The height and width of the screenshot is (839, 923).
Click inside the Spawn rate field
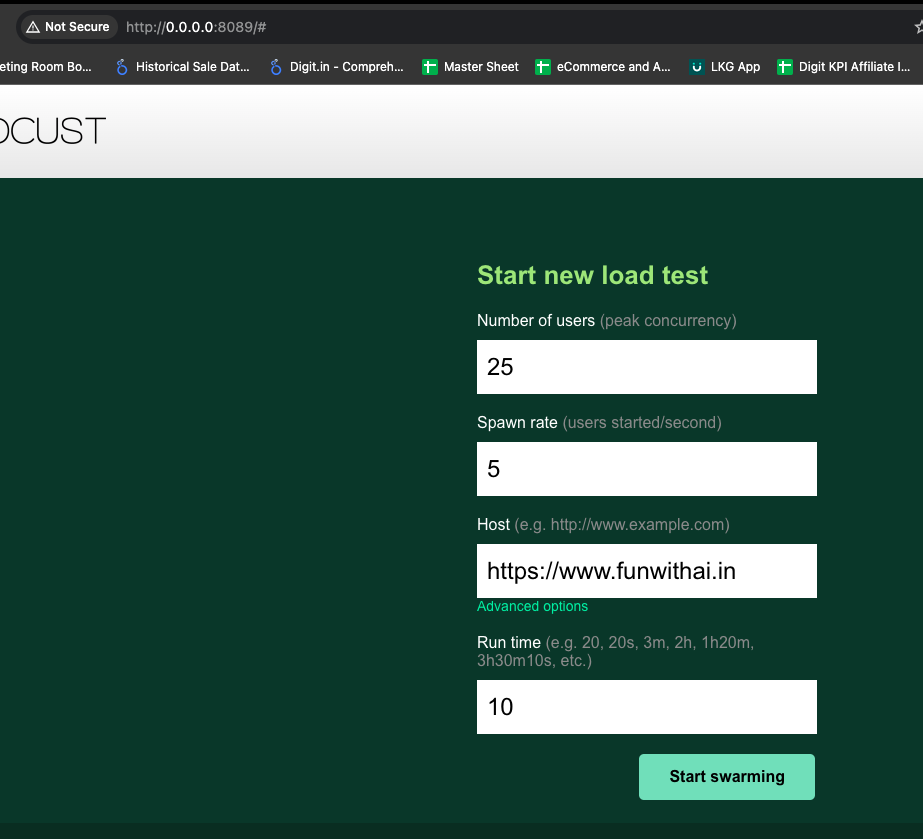pos(646,469)
